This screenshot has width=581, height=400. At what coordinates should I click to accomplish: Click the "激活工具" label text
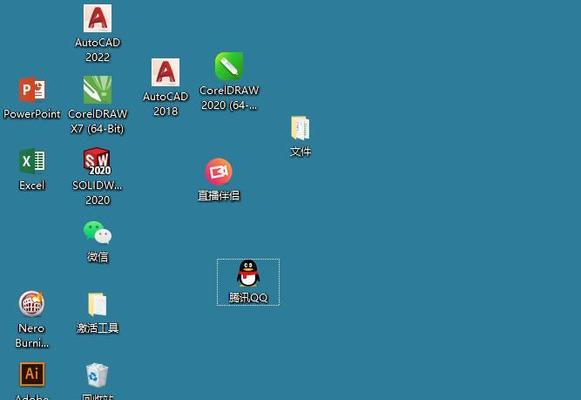click(97, 328)
